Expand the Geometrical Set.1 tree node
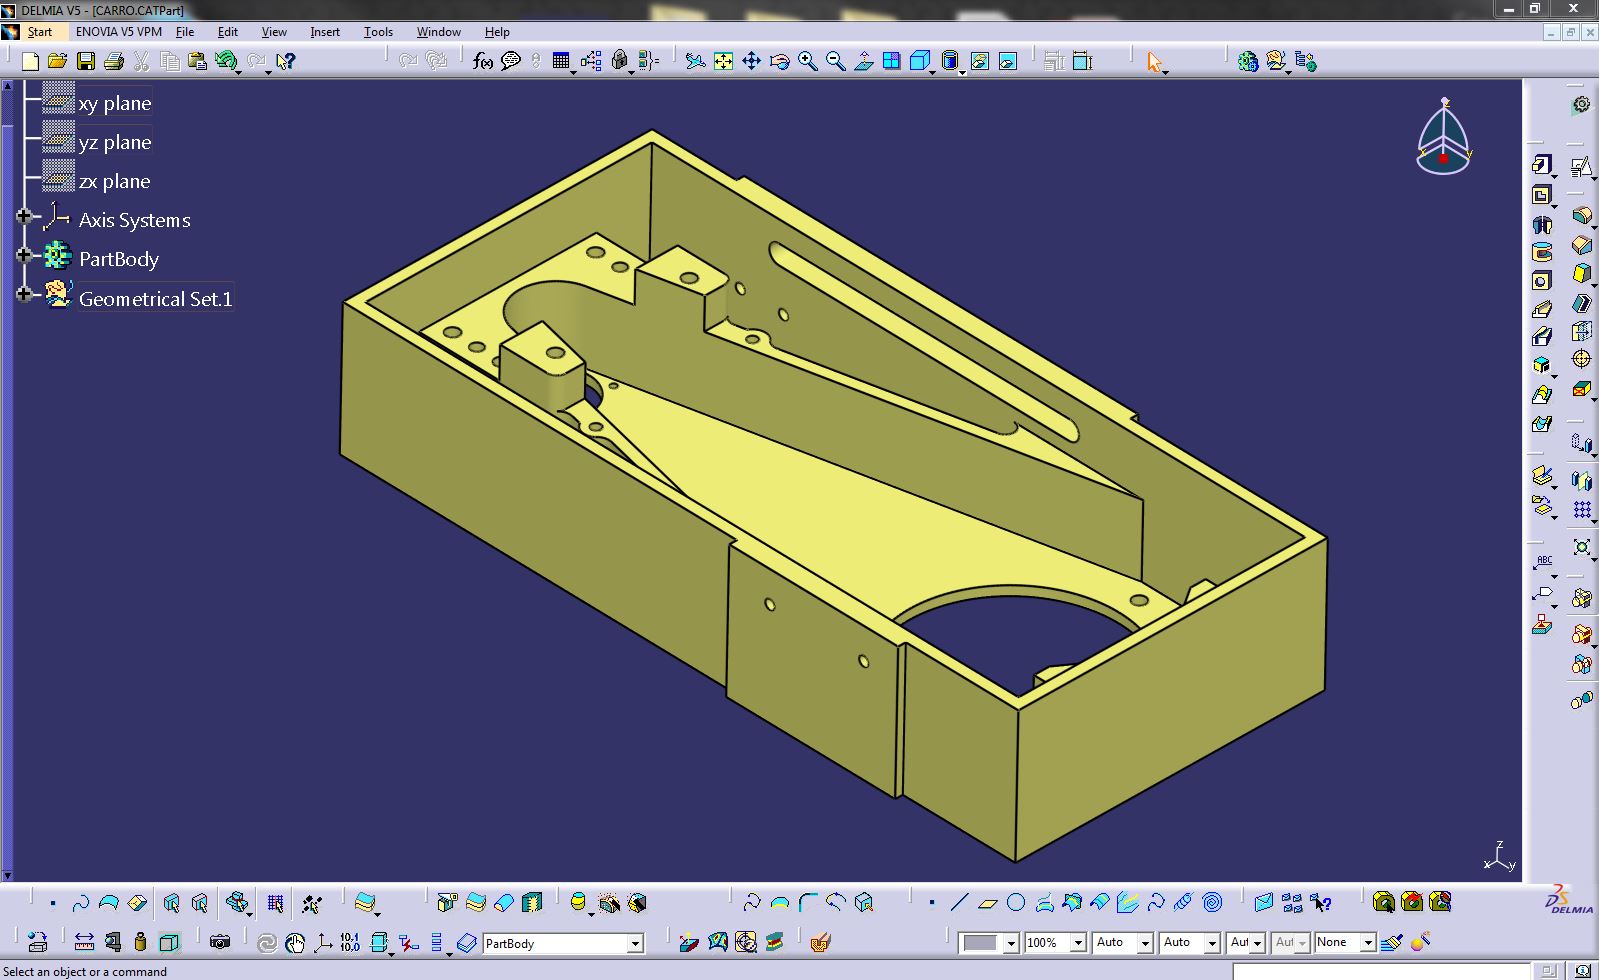The width and height of the screenshot is (1599, 980). 24,294
